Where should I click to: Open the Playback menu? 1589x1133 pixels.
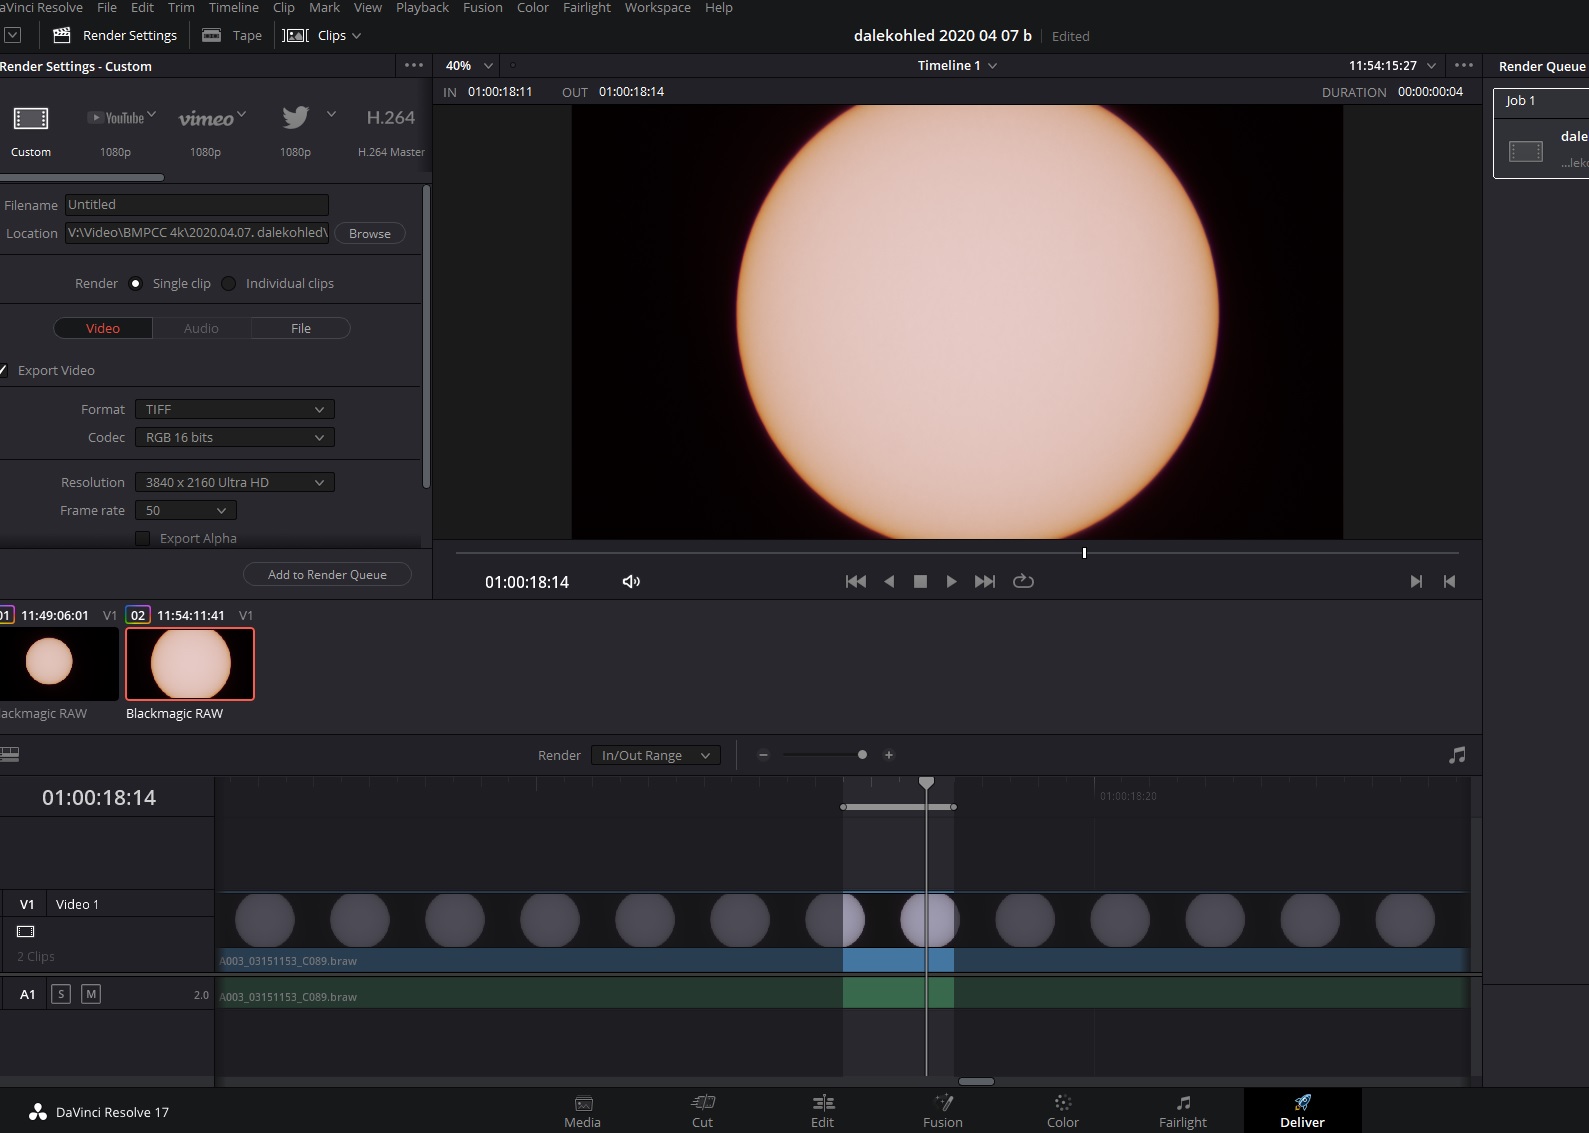pos(422,8)
